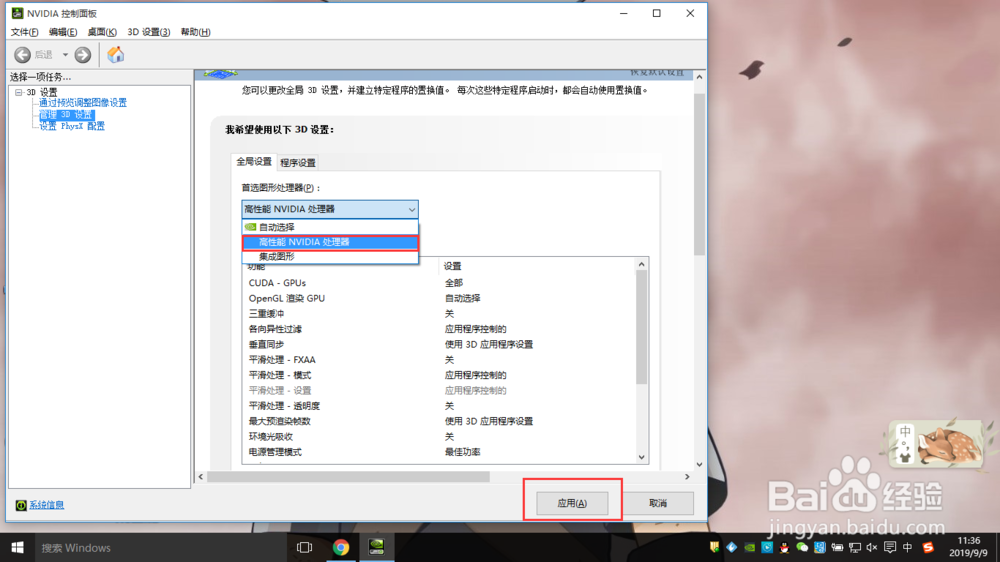Click the main panel vertical scrollbar down arrow
The height and width of the screenshot is (562, 1000).
[700, 464]
